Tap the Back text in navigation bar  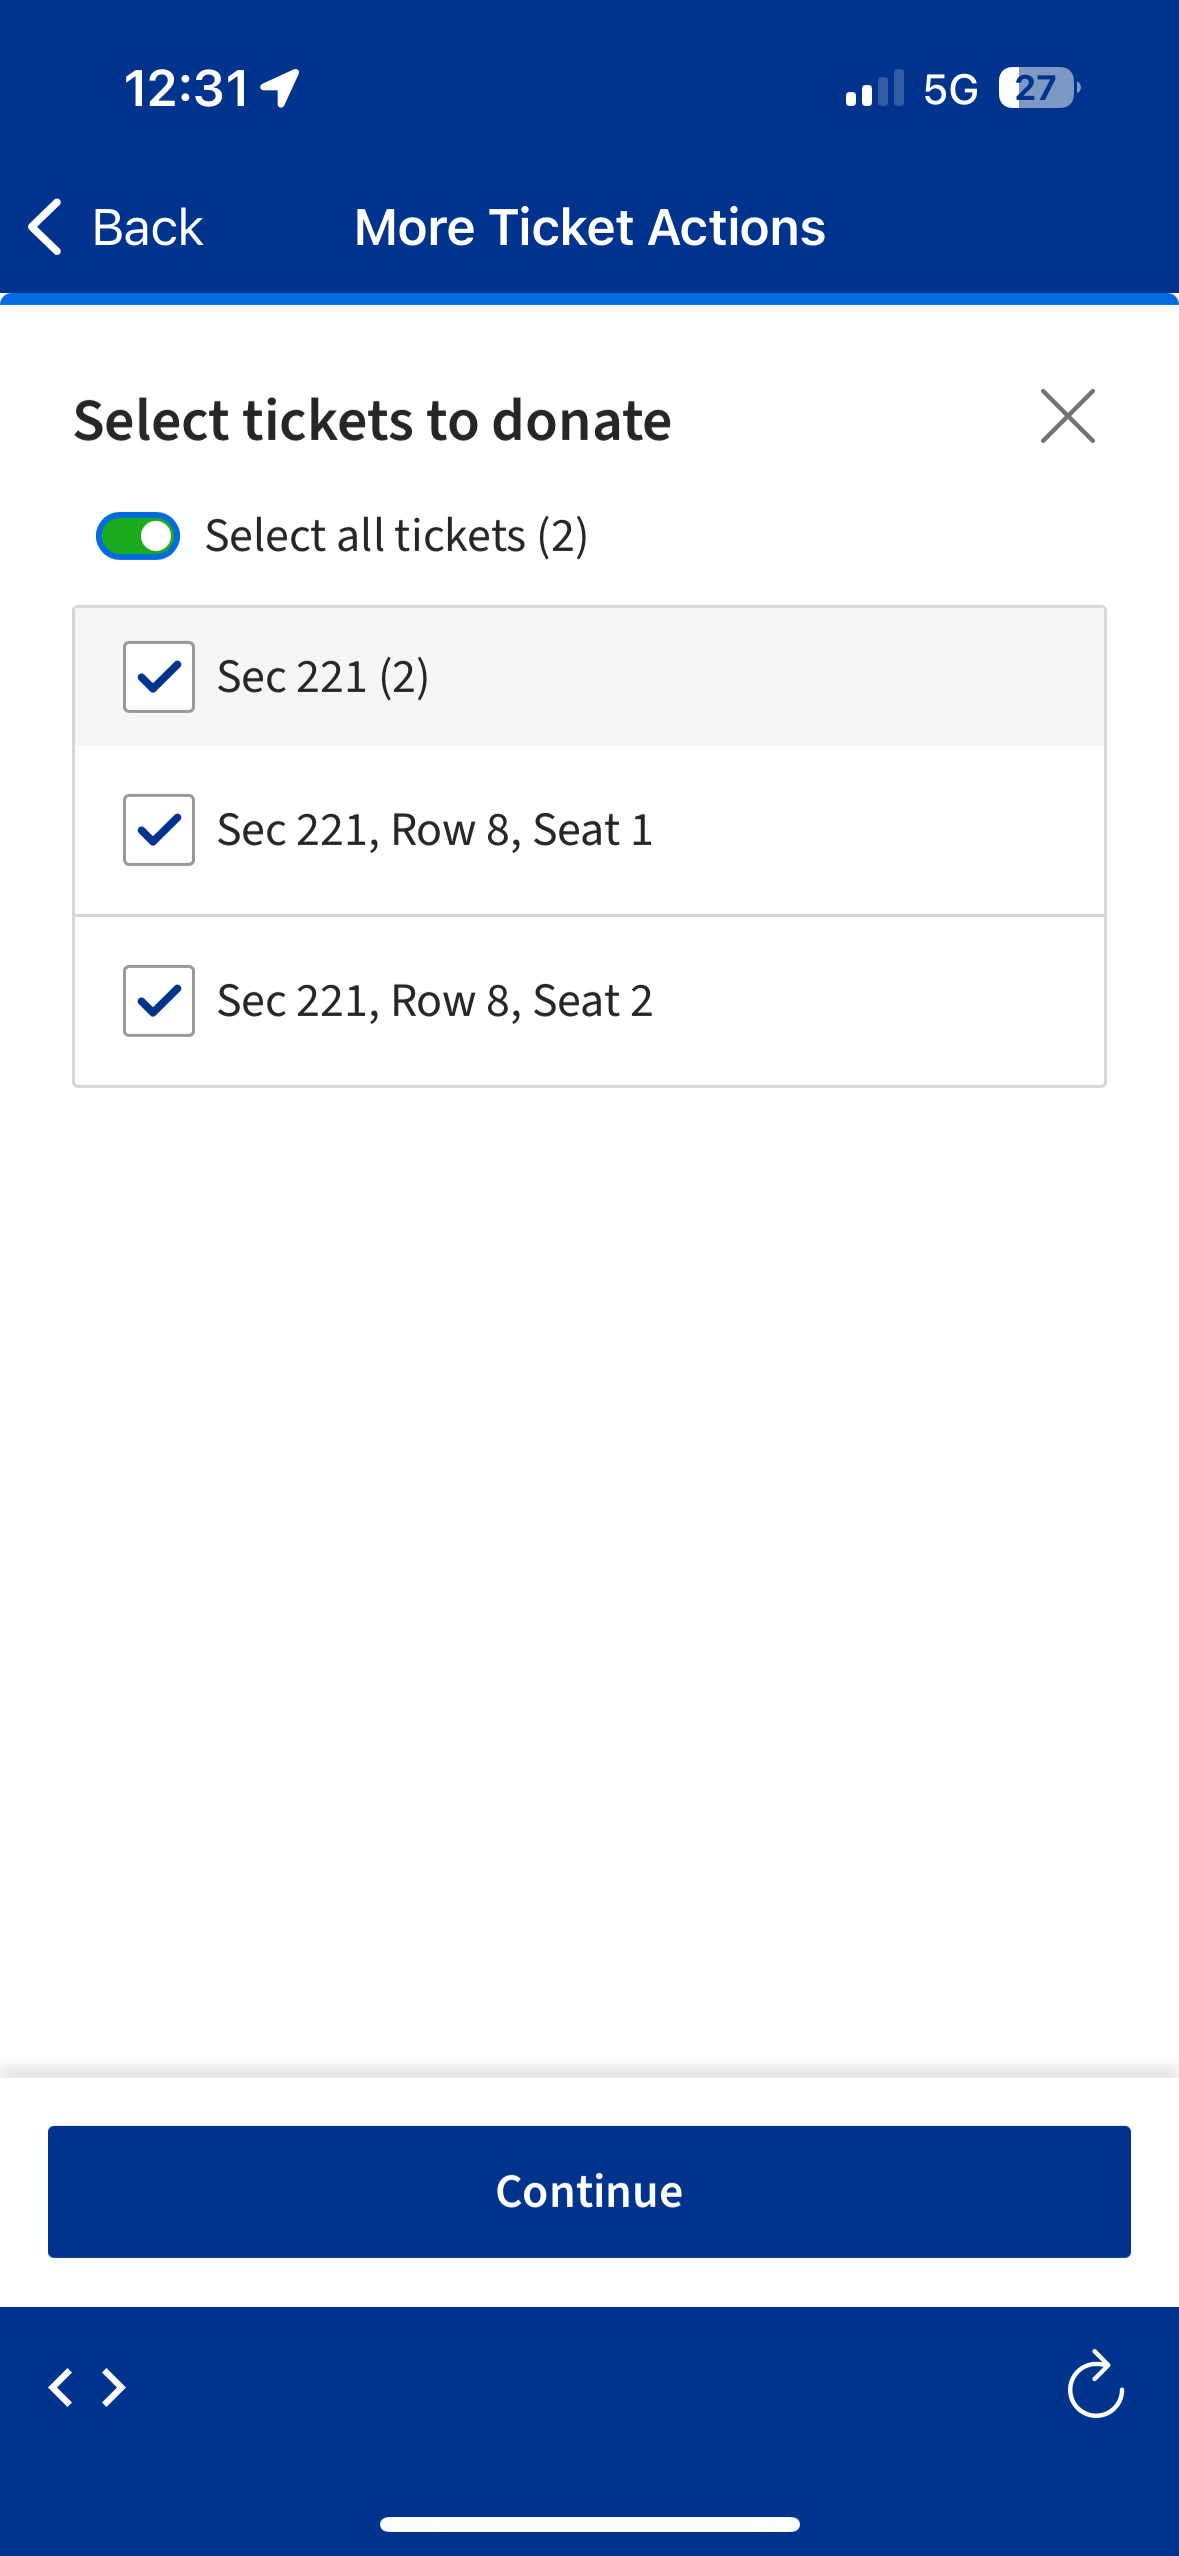(148, 228)
